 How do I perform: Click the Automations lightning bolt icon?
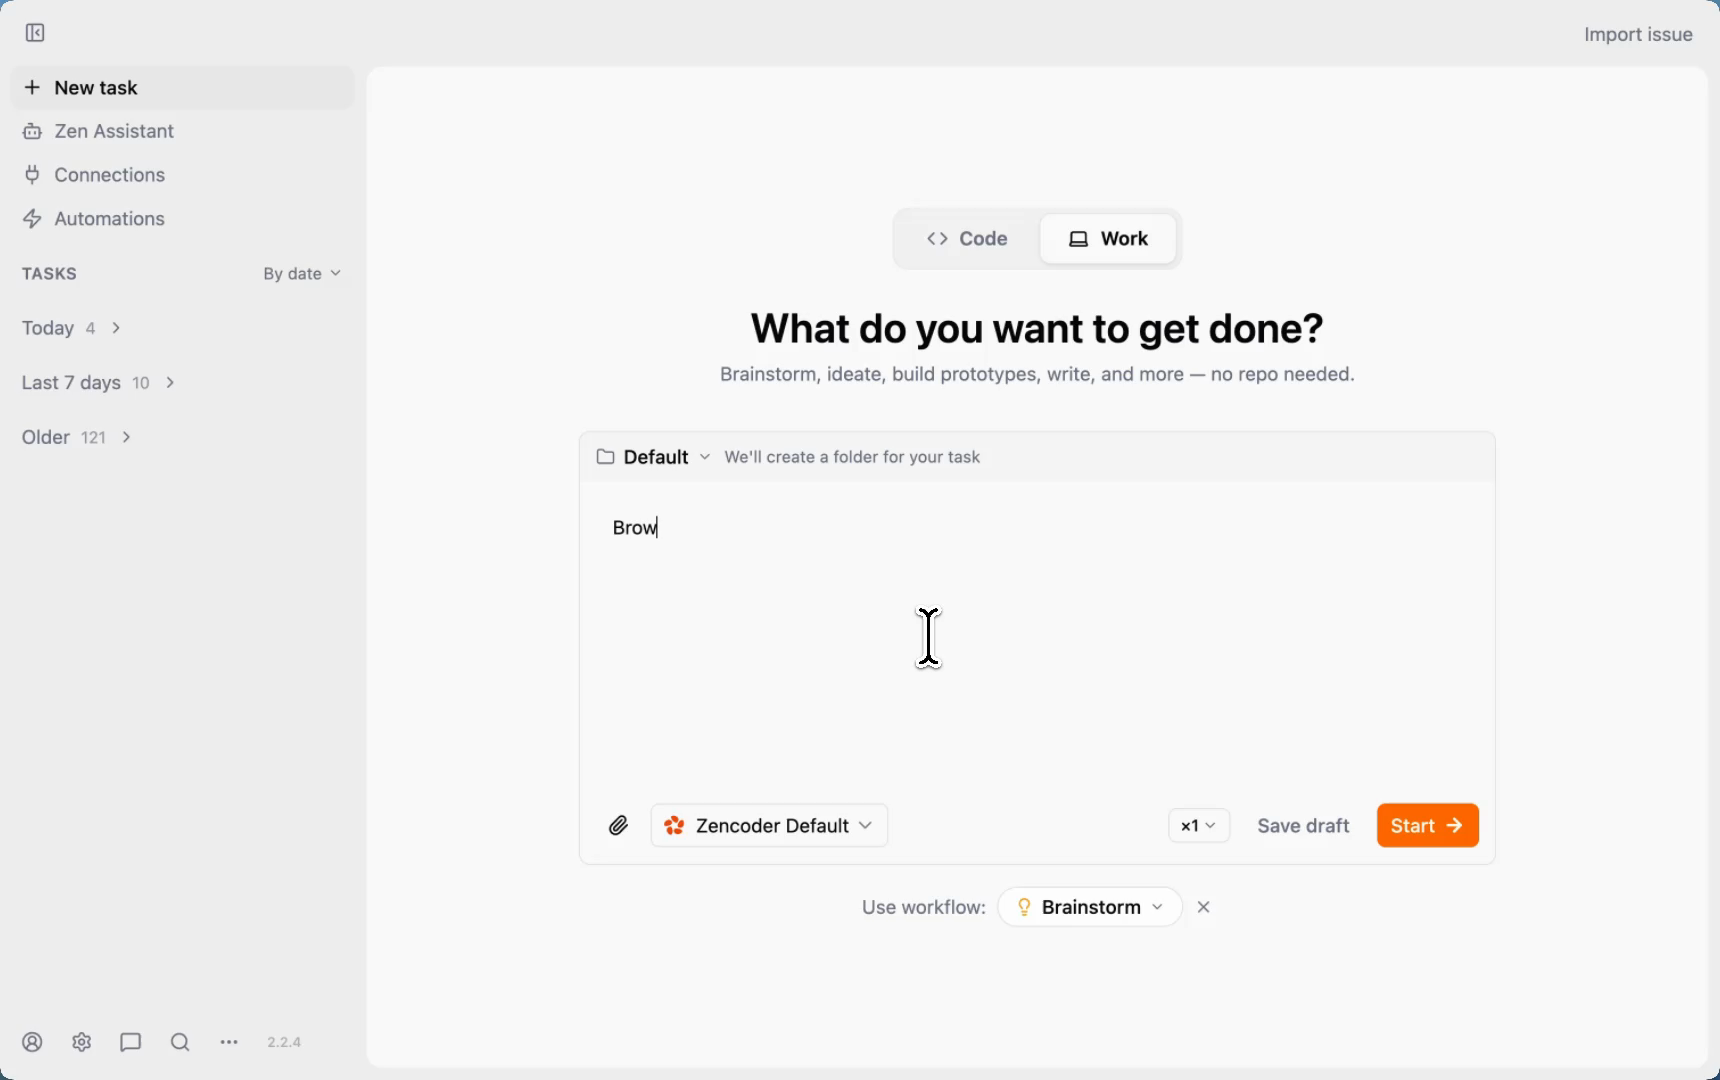[32, 219]
